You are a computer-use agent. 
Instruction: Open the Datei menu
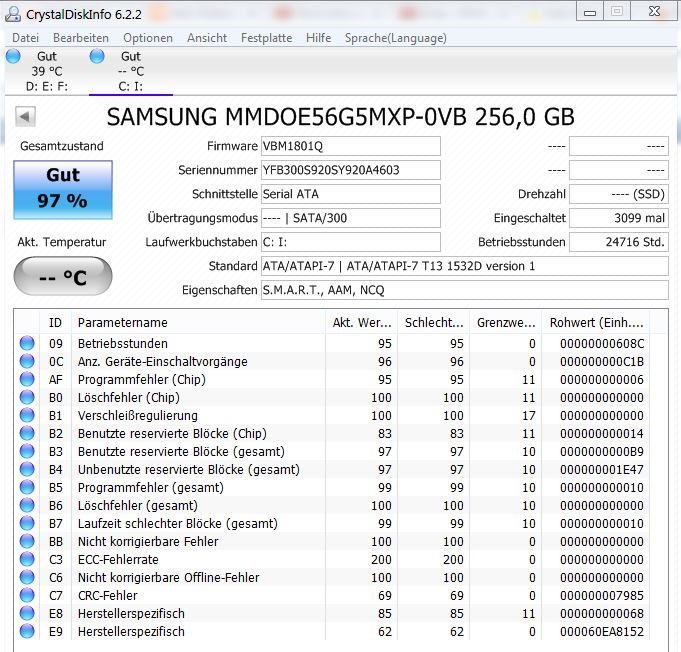[26, 38]
